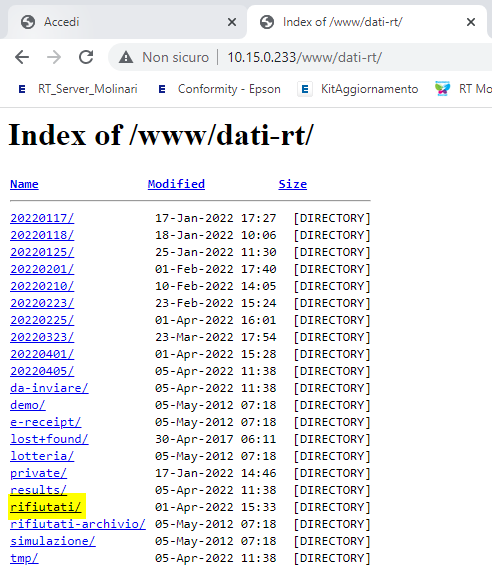Screen dimensions: 492x569
Task: Click the Non sicuro warning icon
Action: click(126, 57)
